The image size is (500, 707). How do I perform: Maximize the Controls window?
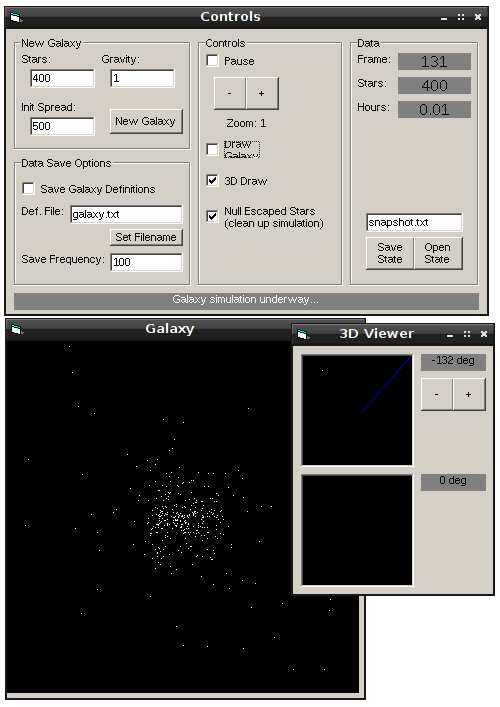click(x=461, y=17)
